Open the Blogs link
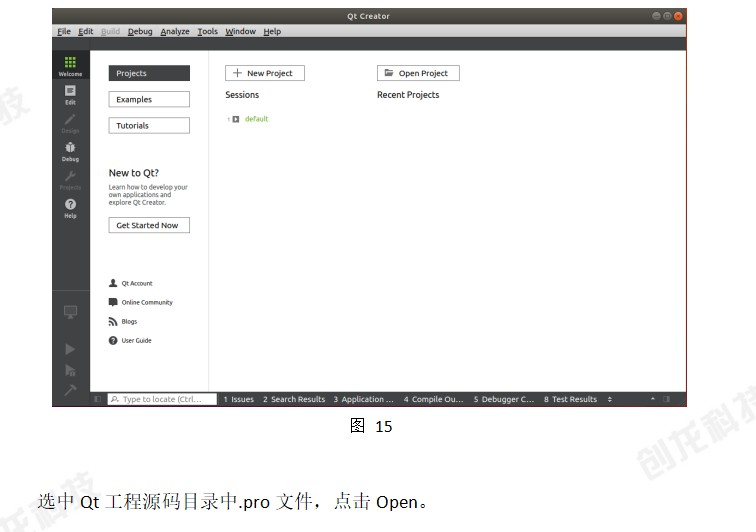 coord(129,322)
